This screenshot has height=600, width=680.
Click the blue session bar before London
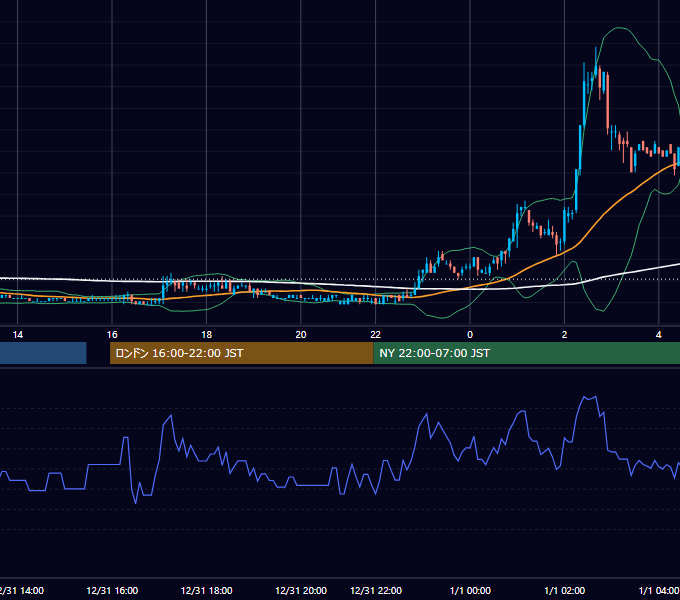click(x=43, y=353)
